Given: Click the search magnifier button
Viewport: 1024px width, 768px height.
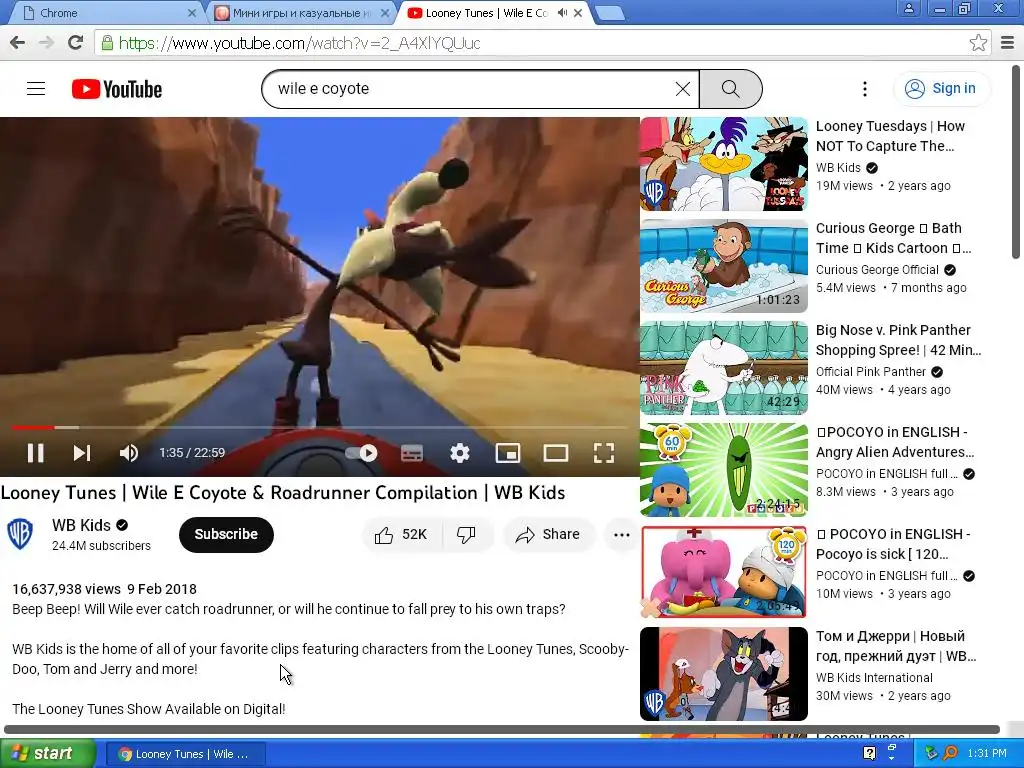Looking at the screenshot, I should pos(731,89).
